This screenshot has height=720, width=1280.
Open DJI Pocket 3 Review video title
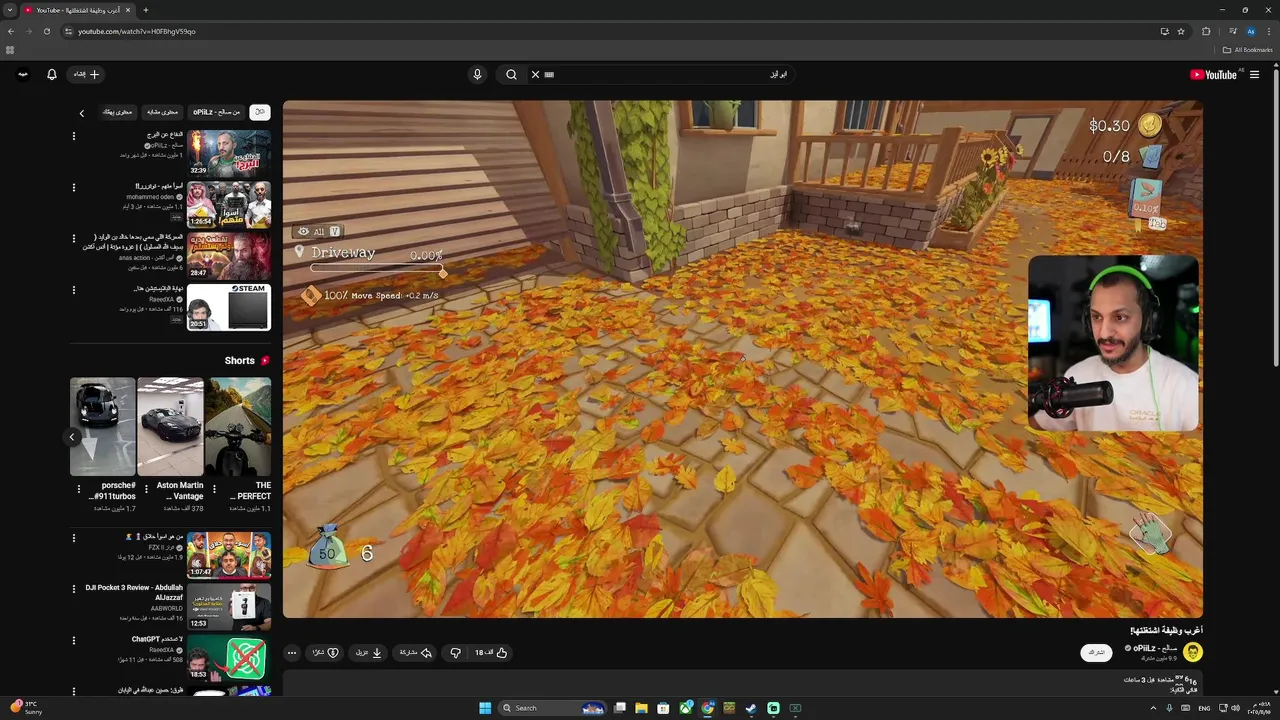134,591
